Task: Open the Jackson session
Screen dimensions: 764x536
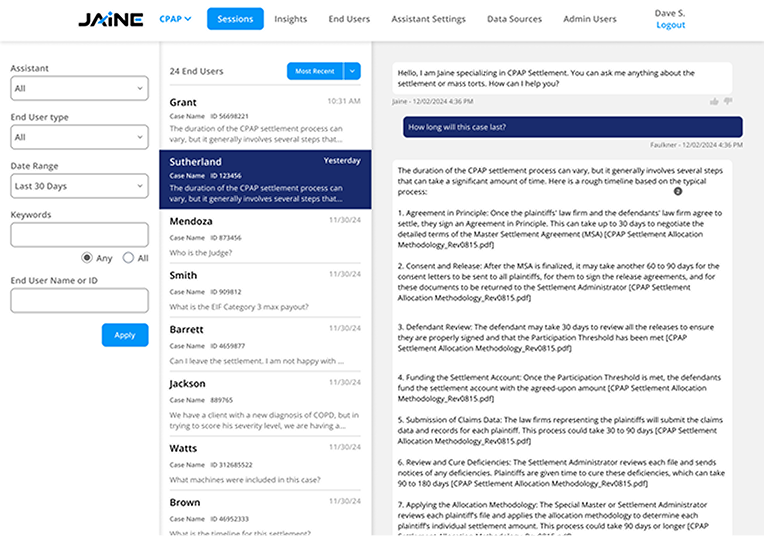Action: click(x=265, y=404)
